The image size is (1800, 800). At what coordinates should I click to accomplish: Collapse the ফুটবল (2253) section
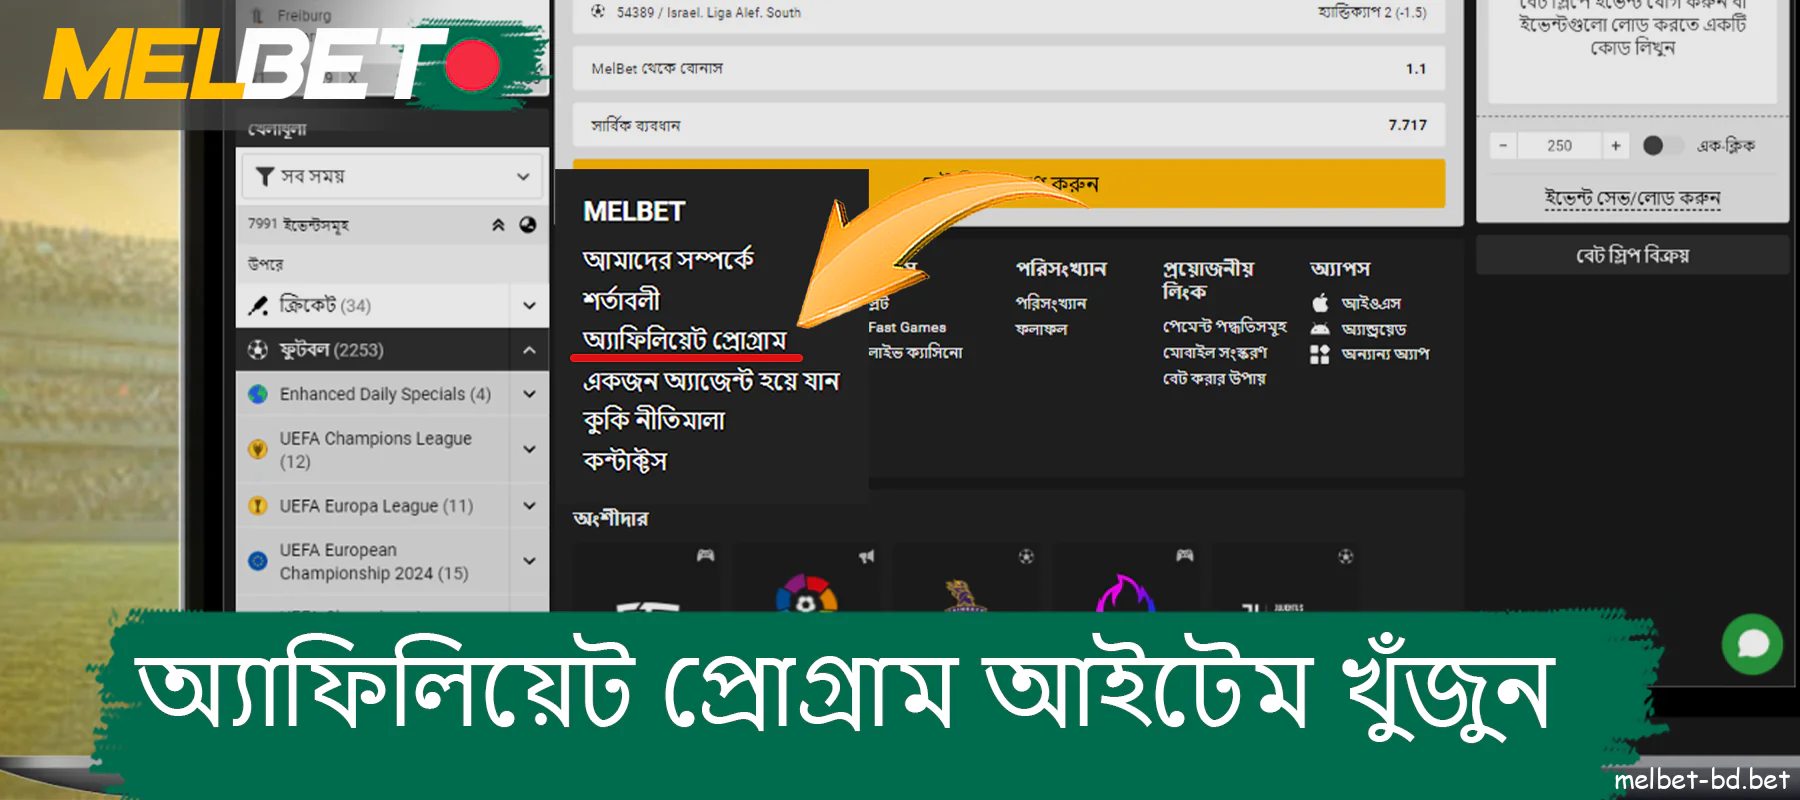click(x=529, y=350)
